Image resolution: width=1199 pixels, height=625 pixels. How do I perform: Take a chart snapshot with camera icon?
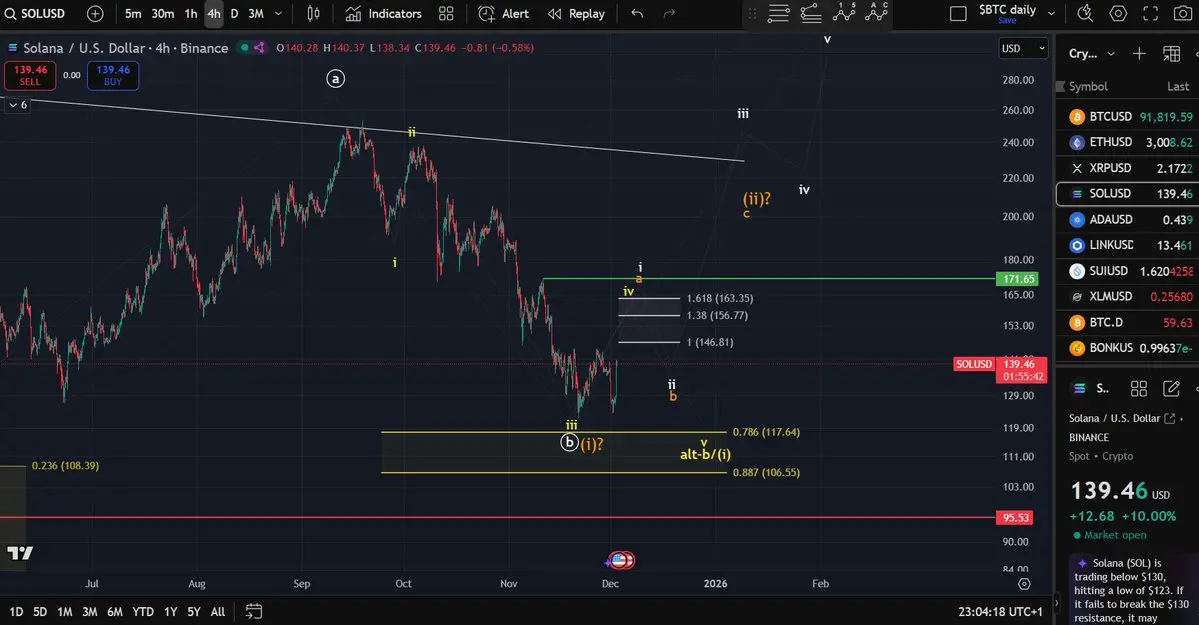[x=1181, y=14]
